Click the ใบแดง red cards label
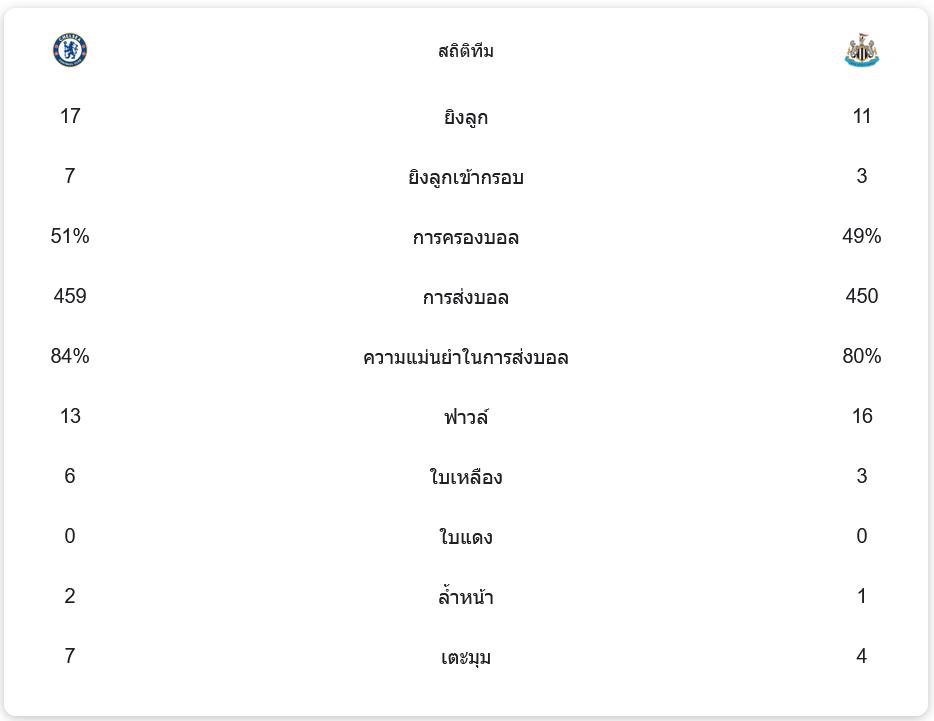Screen dimensions: 934x721 click(466, 538)
